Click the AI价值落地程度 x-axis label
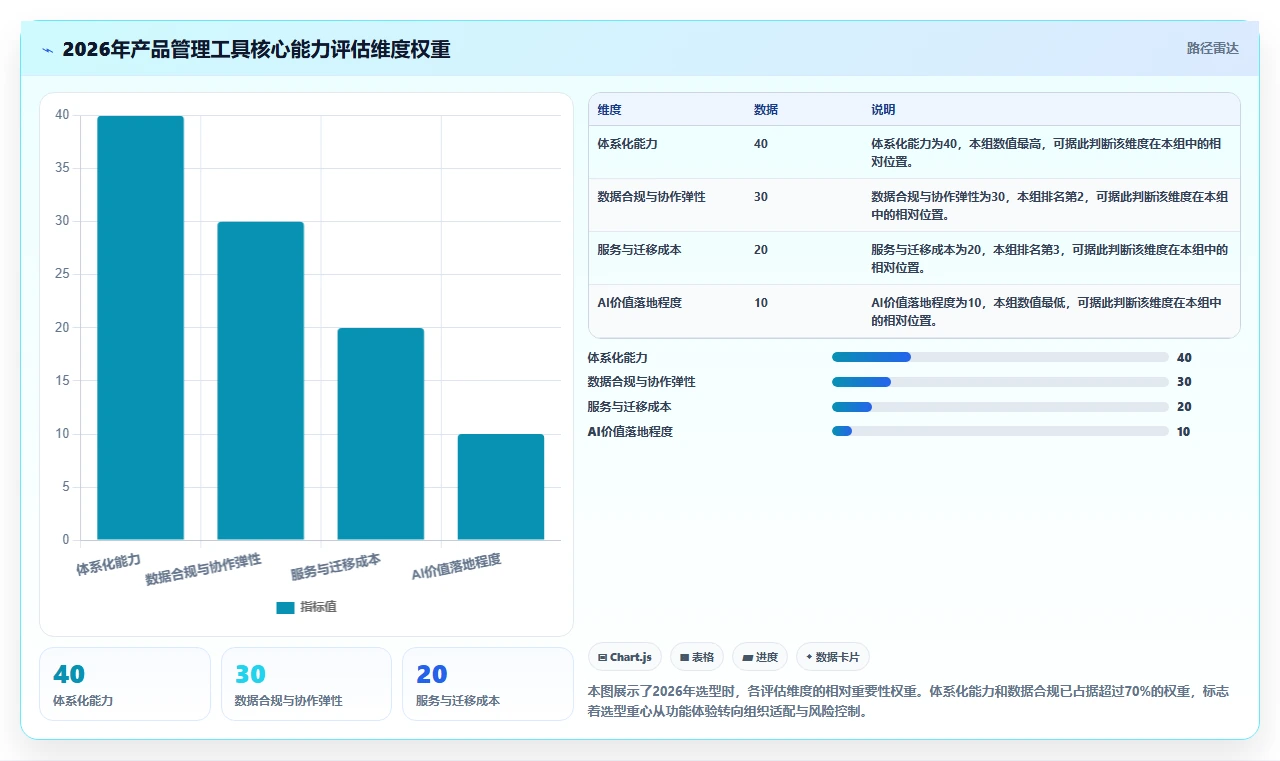Viewport: 1280px width, 761px height. pyautogui.click(x=456, y=567)
